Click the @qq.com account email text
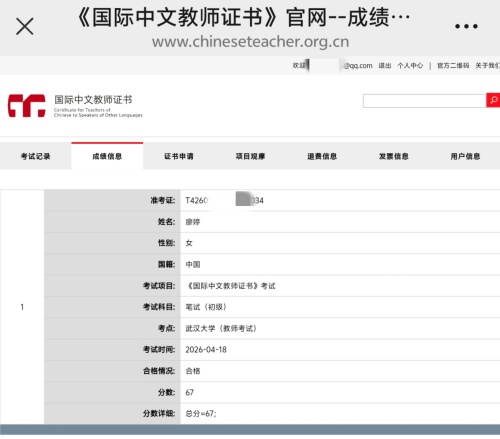 358,66
